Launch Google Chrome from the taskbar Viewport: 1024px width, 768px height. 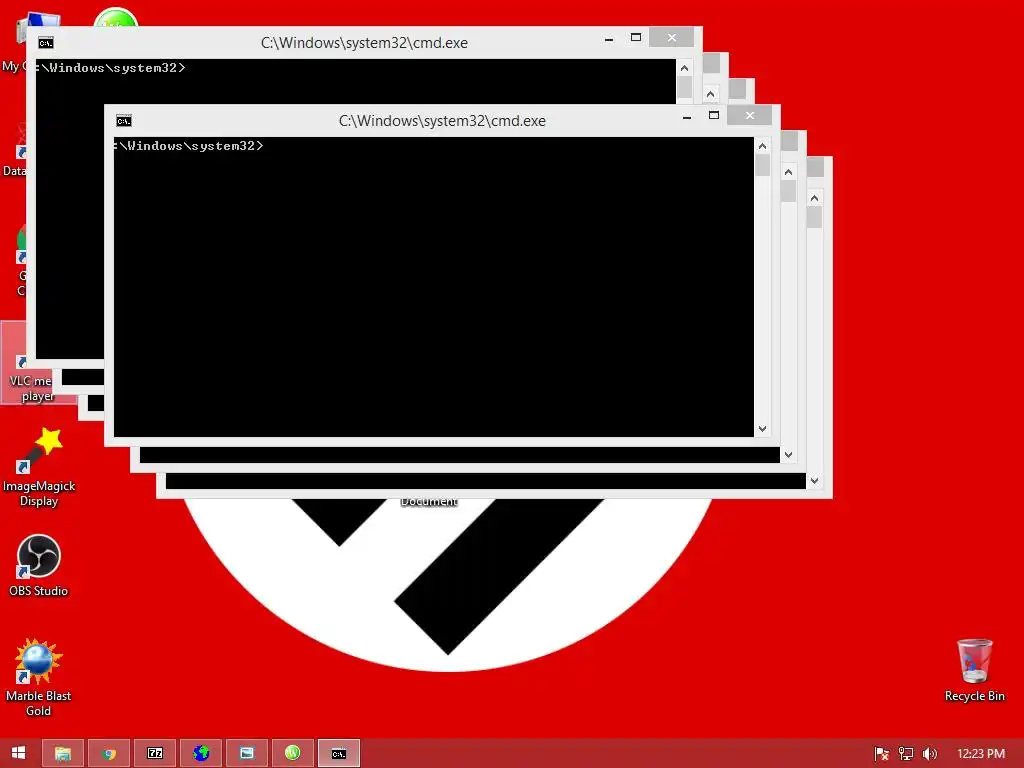coord(109,753)
